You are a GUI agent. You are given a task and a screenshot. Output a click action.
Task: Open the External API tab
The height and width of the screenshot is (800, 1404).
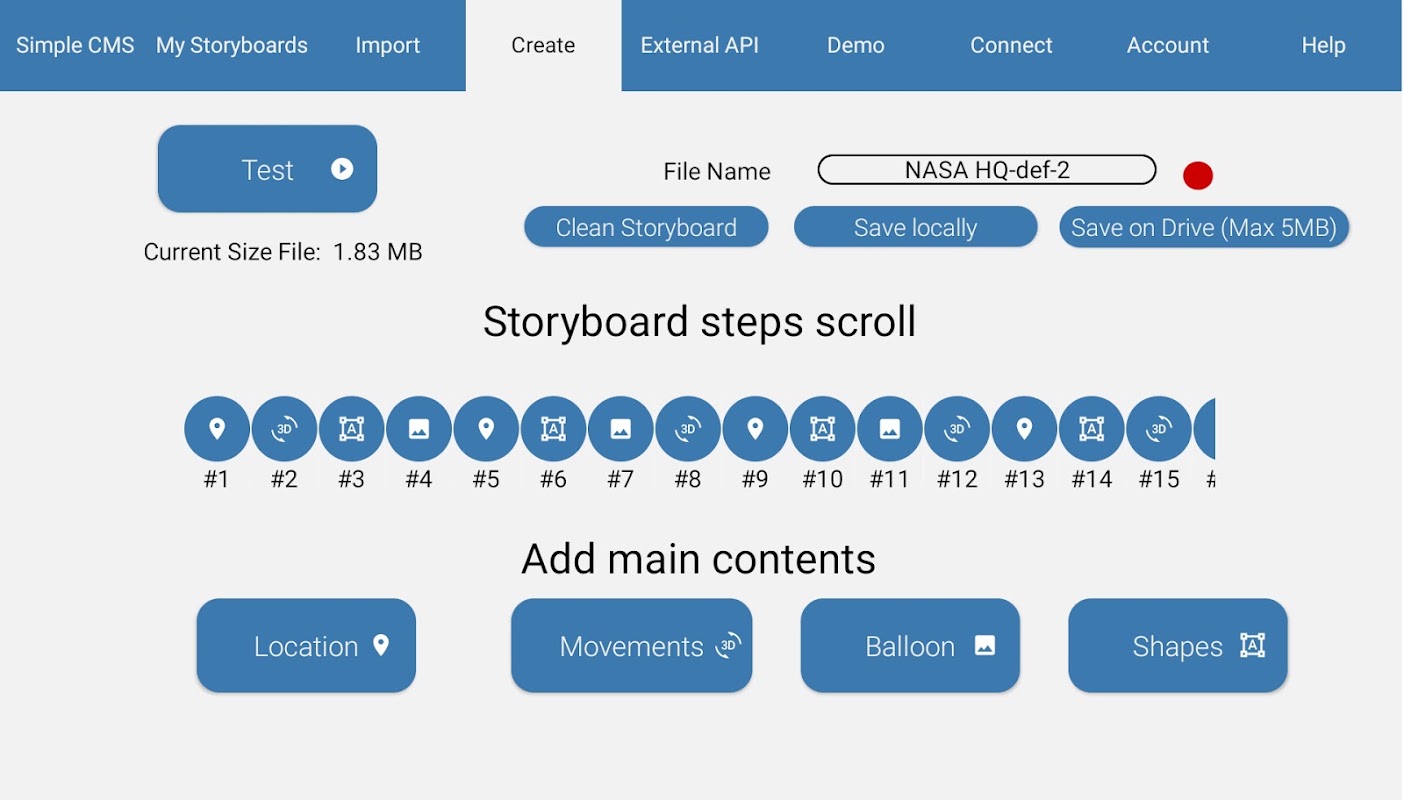coord(700,45)
